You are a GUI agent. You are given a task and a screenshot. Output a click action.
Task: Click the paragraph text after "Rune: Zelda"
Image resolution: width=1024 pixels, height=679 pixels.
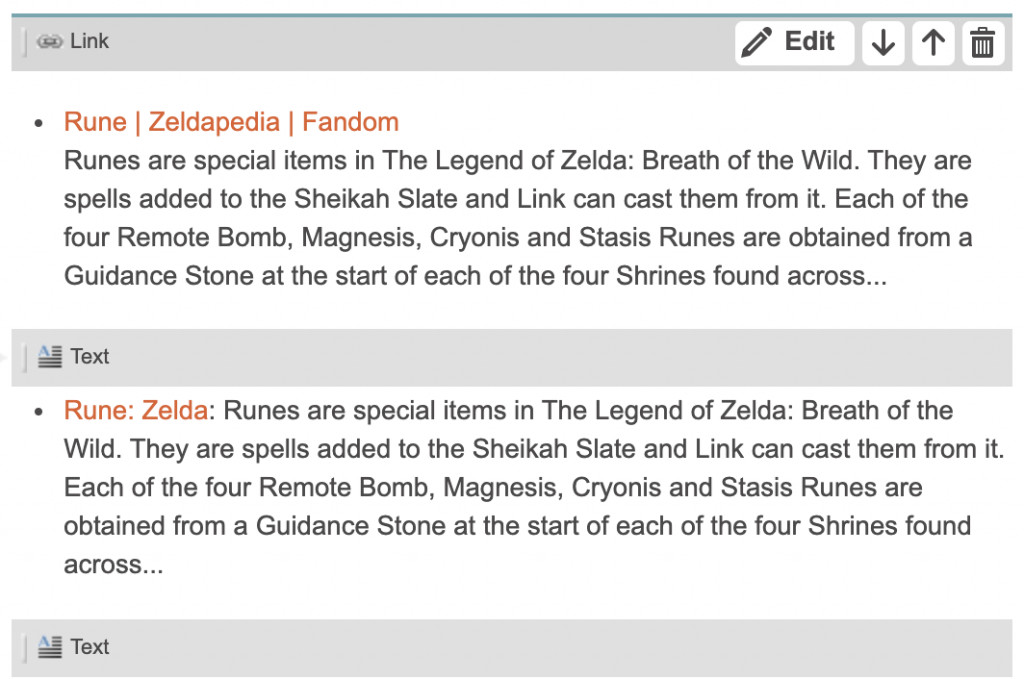point(534,488)
